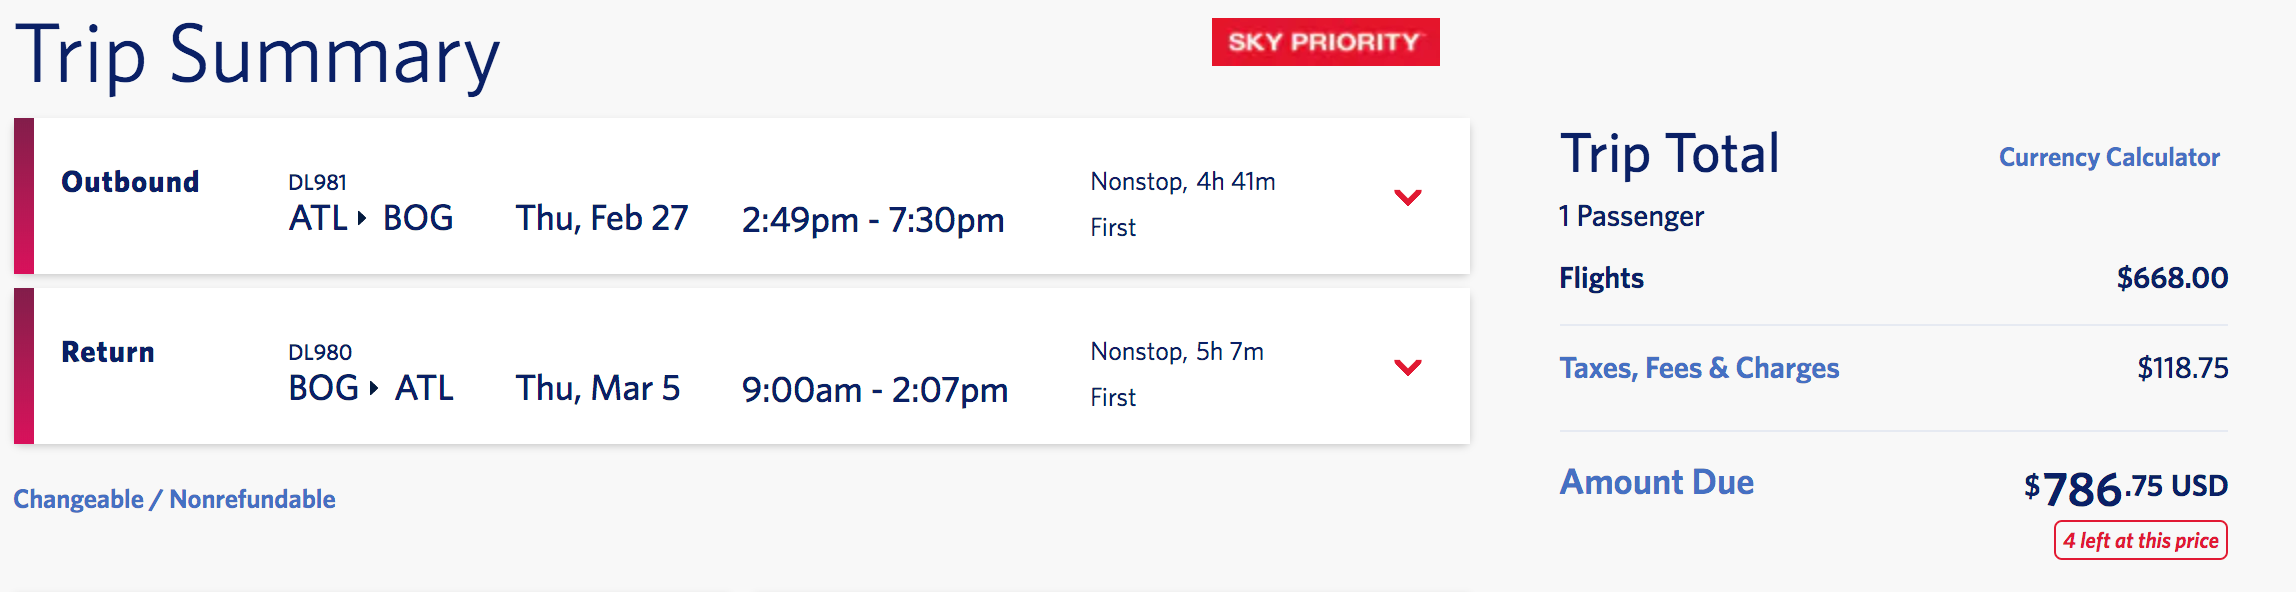Select the DL980 flight number
Viewport: 2296px width, 592px height.
click(x=320, y=352)
